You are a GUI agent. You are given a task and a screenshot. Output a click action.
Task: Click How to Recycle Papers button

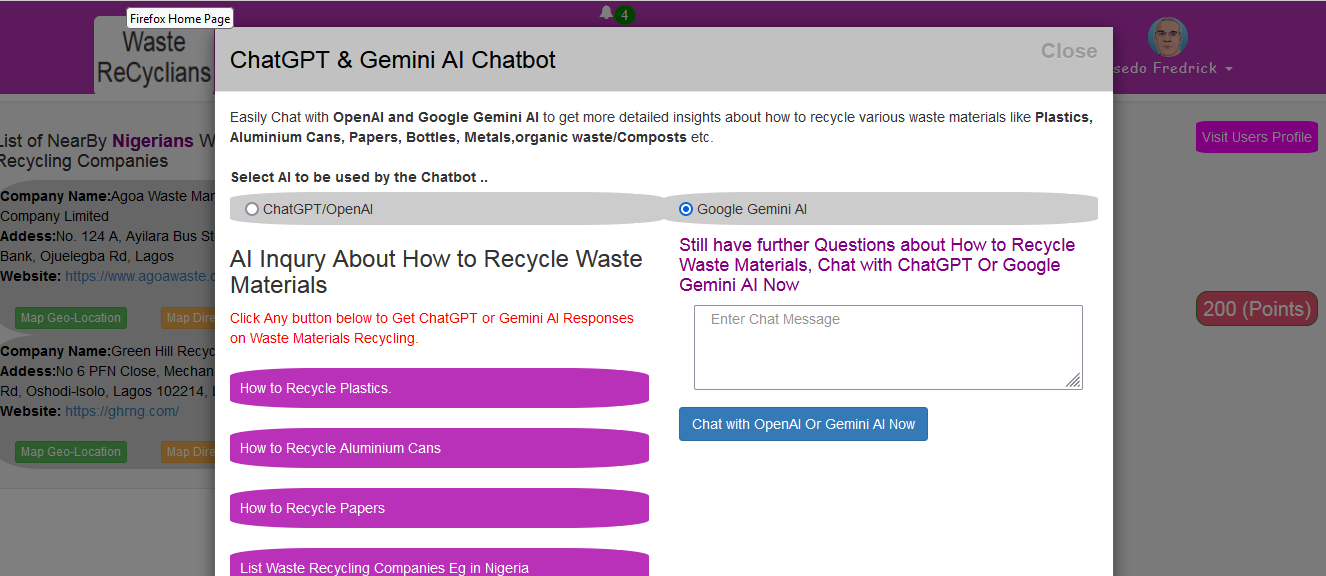pyautogui.click(x=439, y=508)
